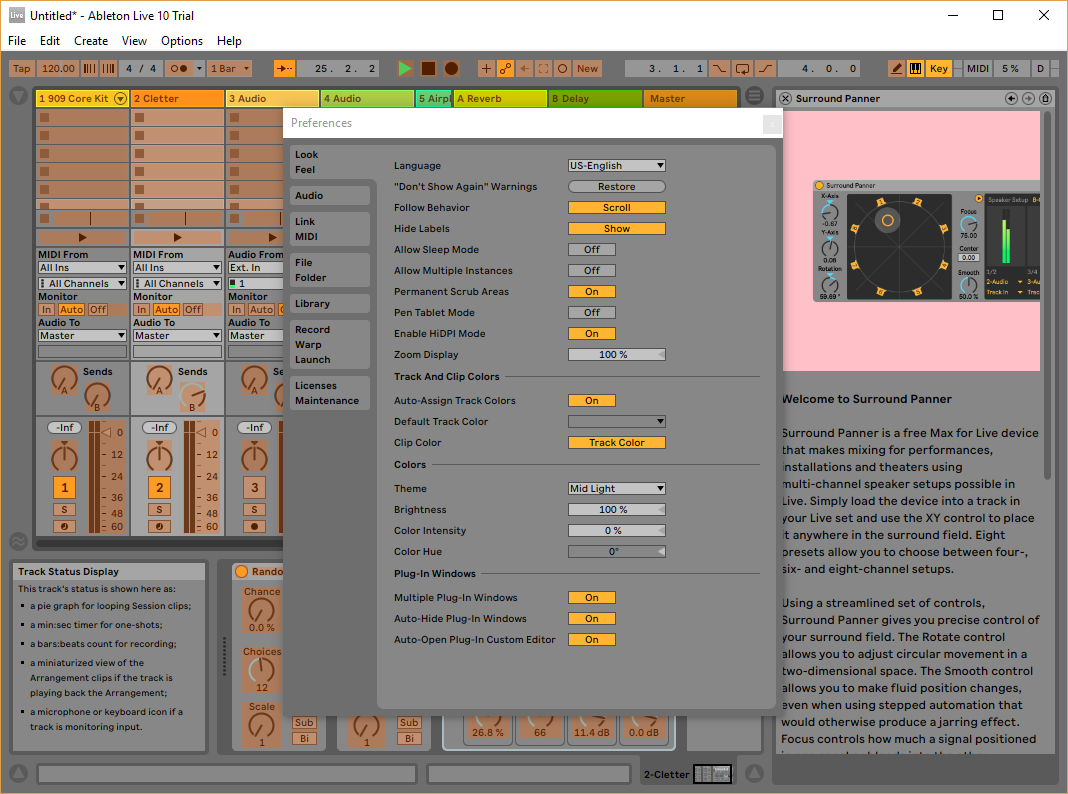
Task: Enable Allow Sleep Mode
Action: coord(592,250)
